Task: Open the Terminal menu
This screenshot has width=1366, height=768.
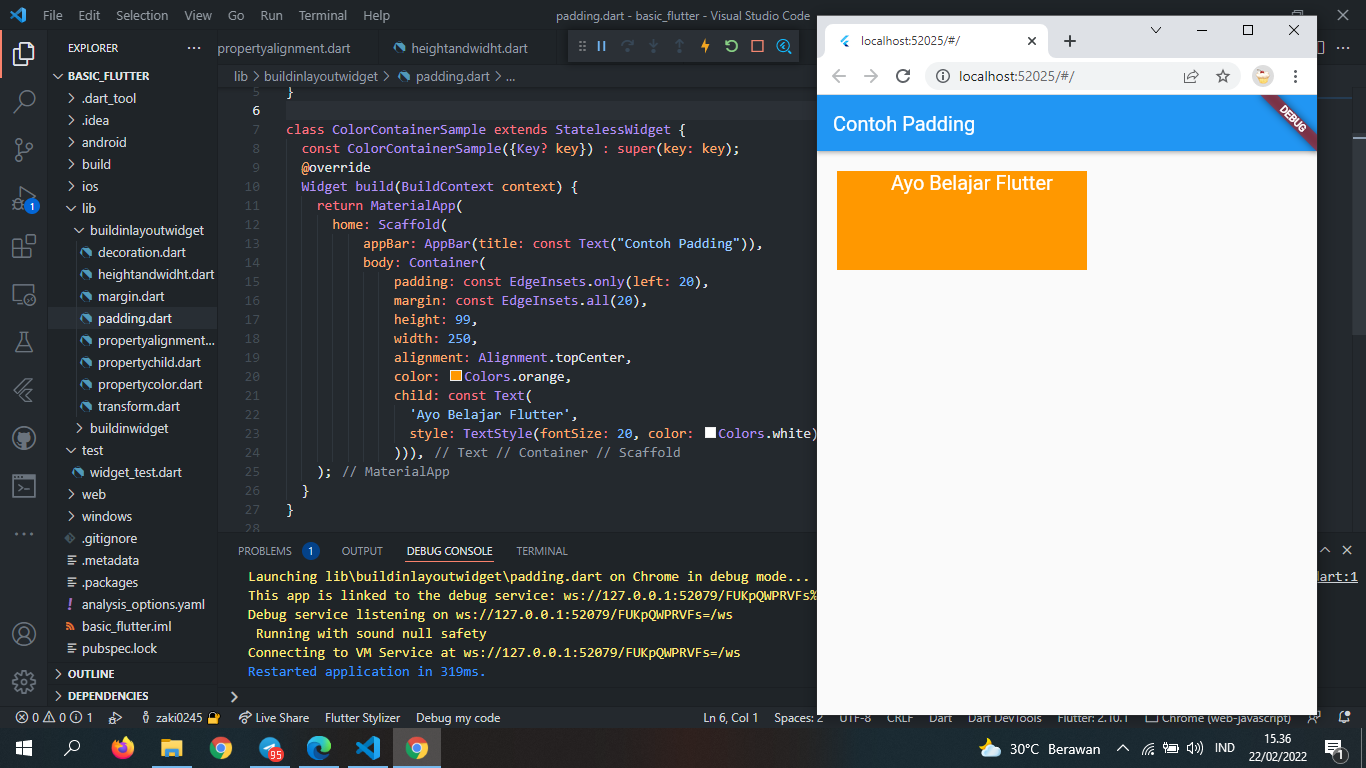Action: [322, 15]
